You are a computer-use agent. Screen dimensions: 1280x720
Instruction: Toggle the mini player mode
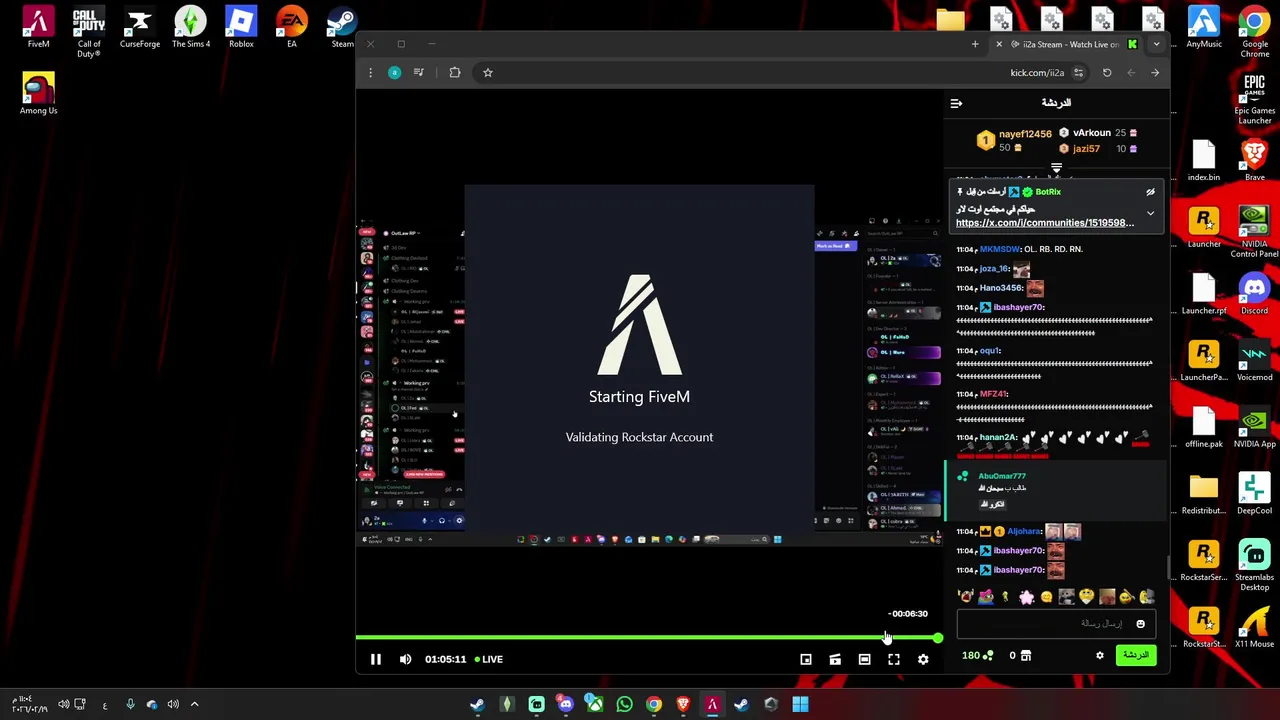806,659
